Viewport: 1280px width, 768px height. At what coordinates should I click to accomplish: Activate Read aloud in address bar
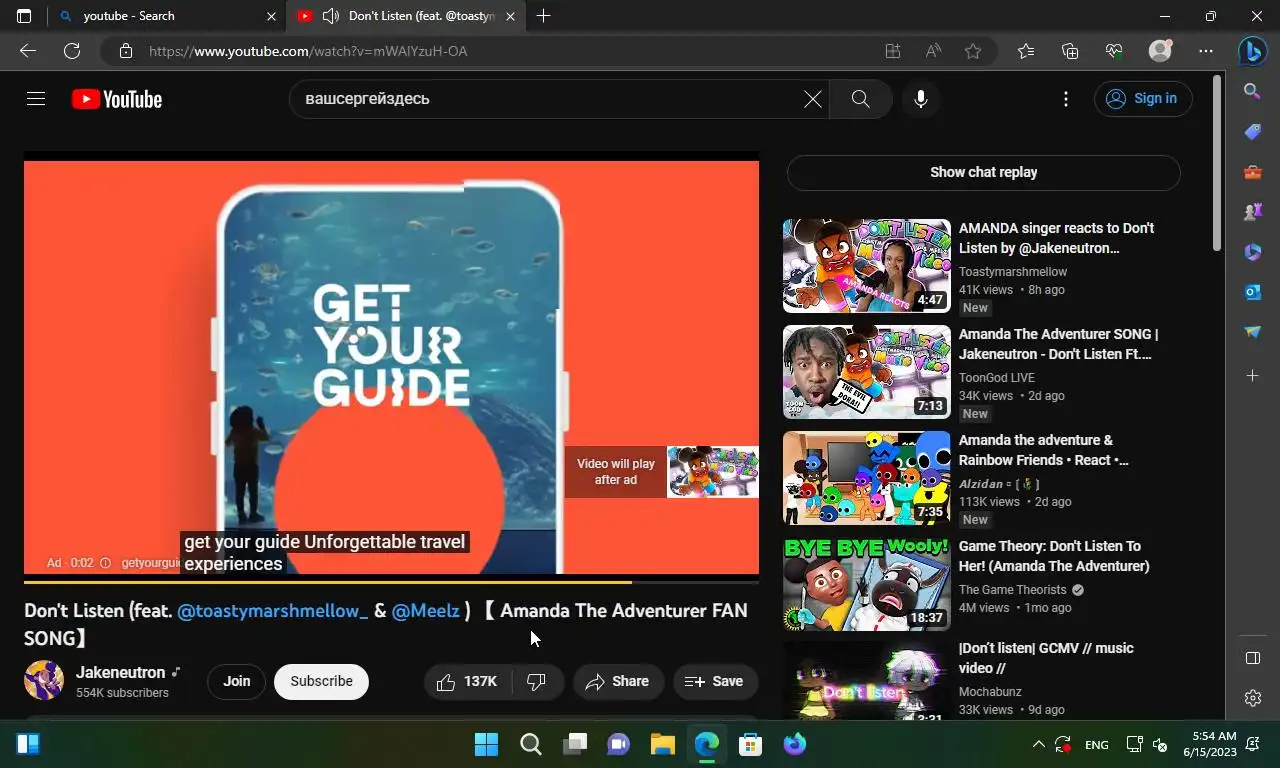(x=933, y=51)
